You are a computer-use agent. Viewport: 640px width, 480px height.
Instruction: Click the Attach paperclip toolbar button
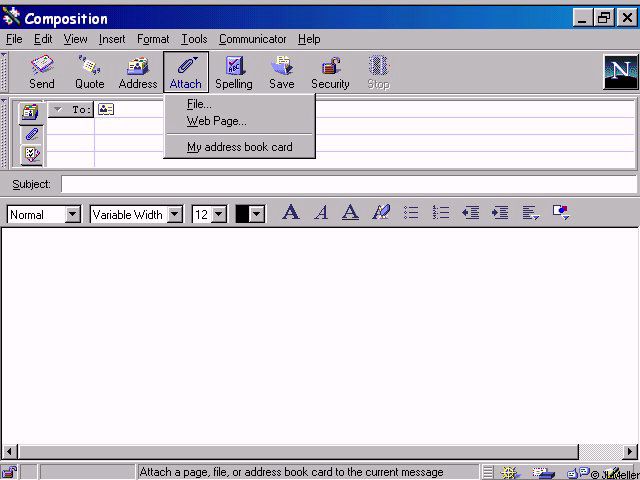[186, 73]
